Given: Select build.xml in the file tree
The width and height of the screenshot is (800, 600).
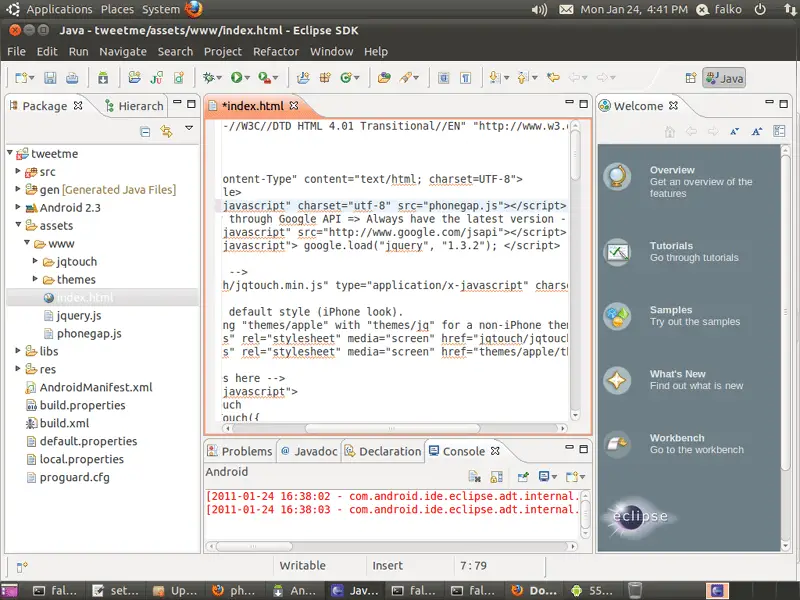Looking at the screenshot, I should click(58, 423).
